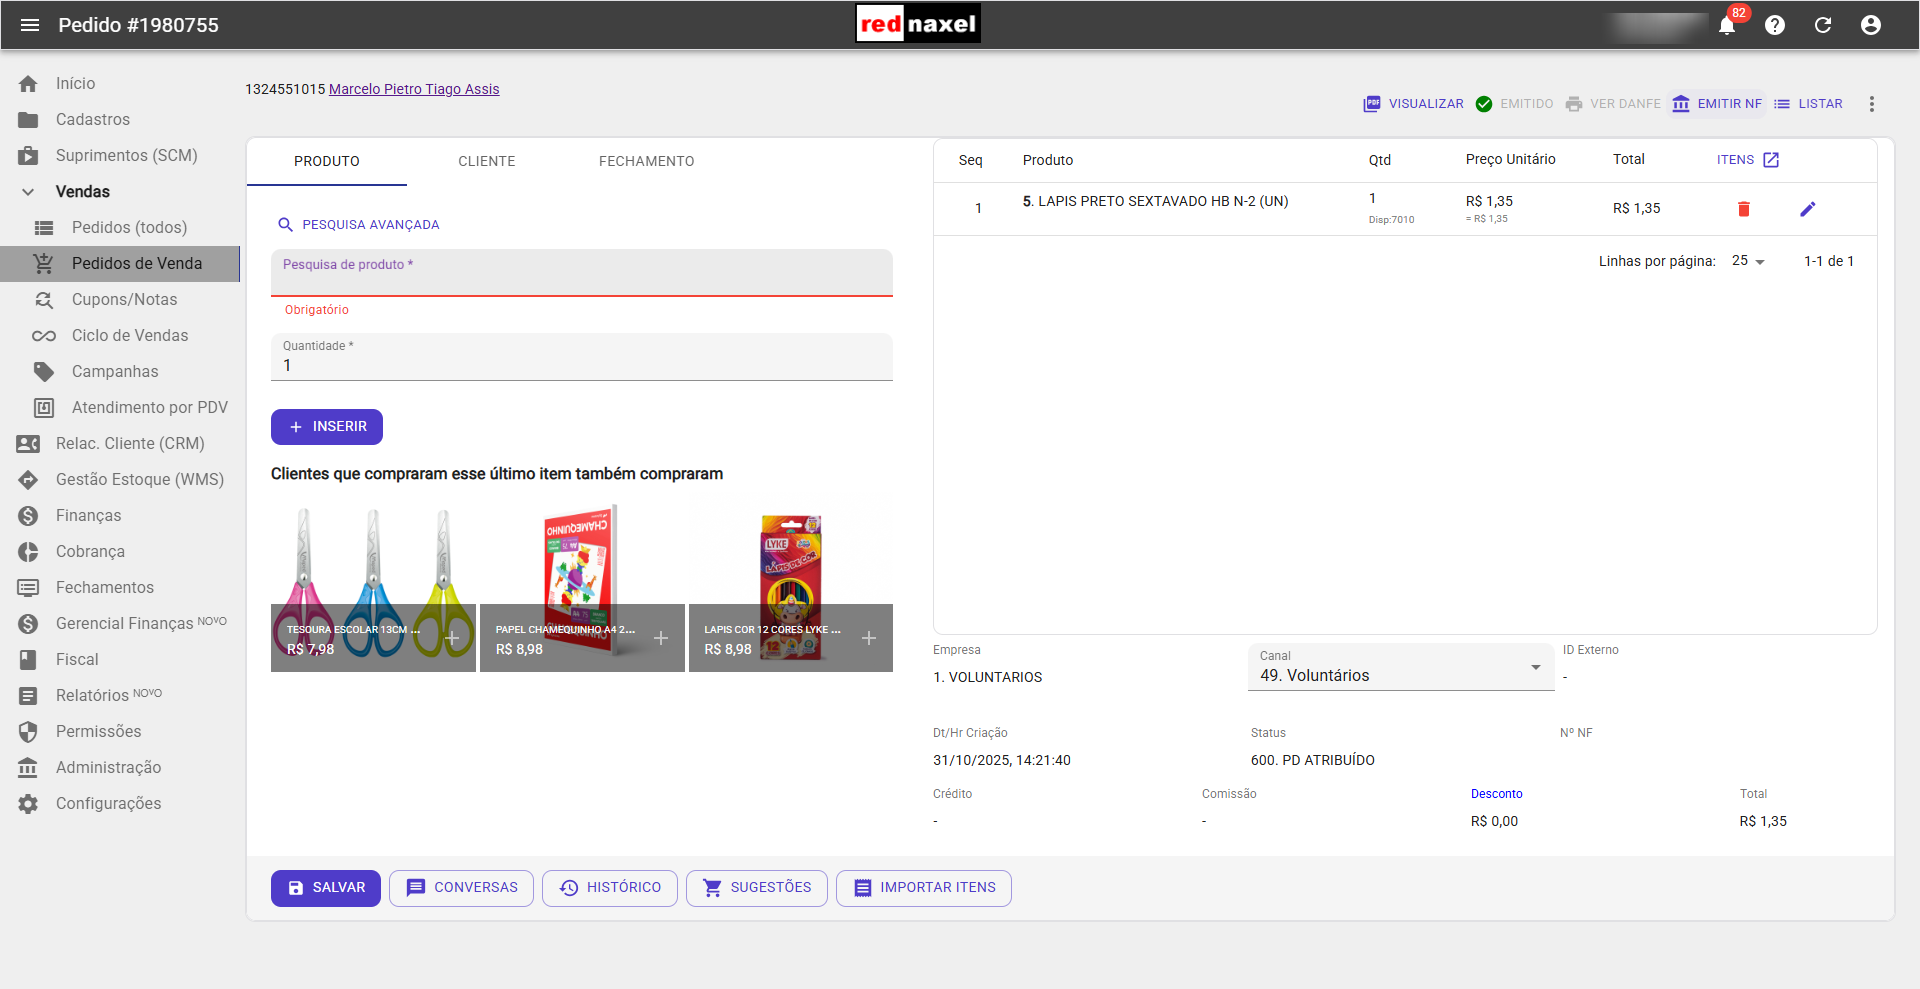Add PAPEL CHAMEQUINHO A4 with plus icon
The height and width of the screenshot is (989, 1920).
(661, 638)
